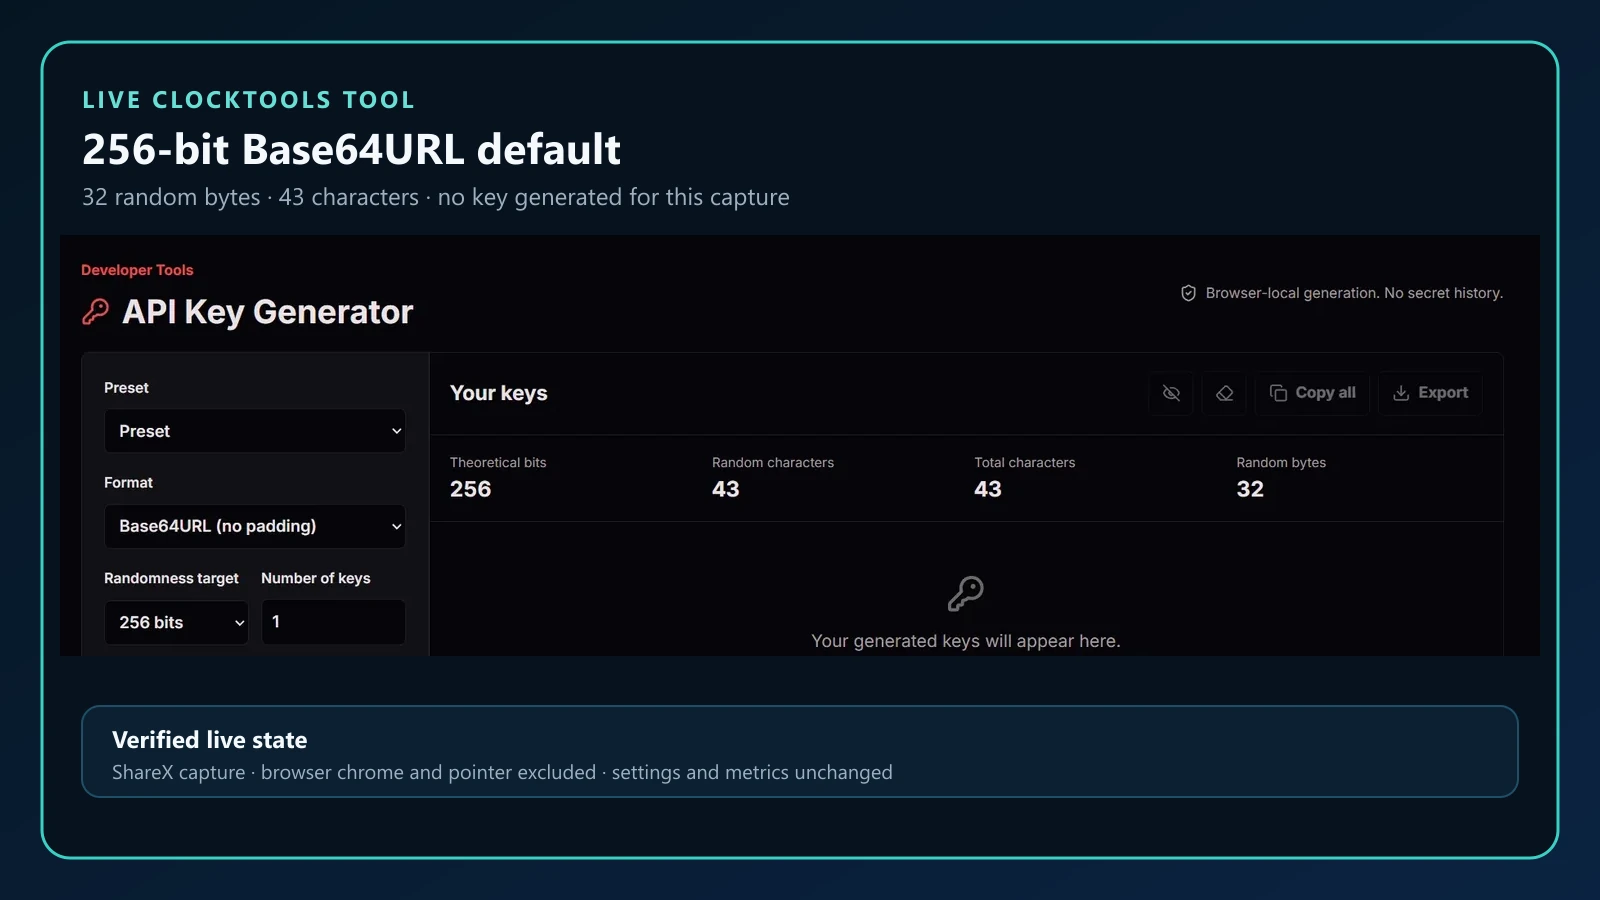Click the key placeholder icon in empty keys area
The width and height of the screenshot is (1600, 900).
(966, 594)
